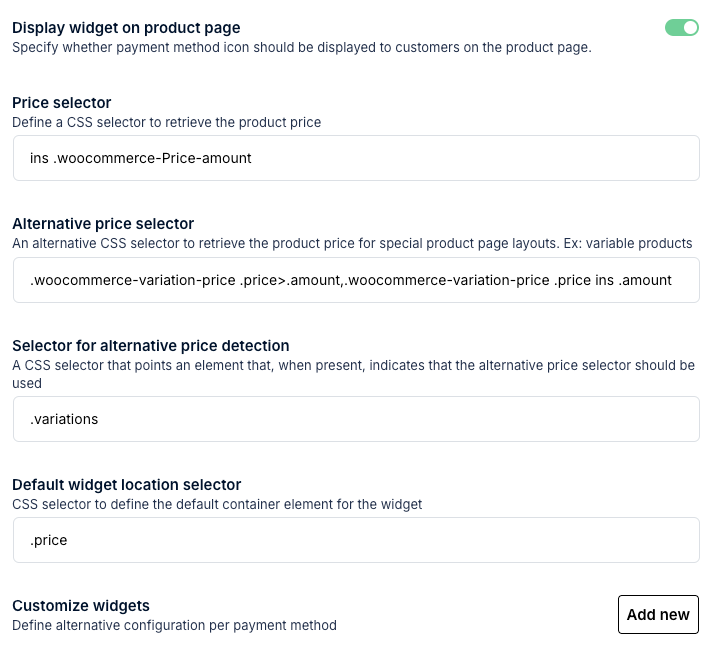The height and width of the screenshot is (659, 724).
Task: Focus the Price selector input field
Action: tap(356, 158)
